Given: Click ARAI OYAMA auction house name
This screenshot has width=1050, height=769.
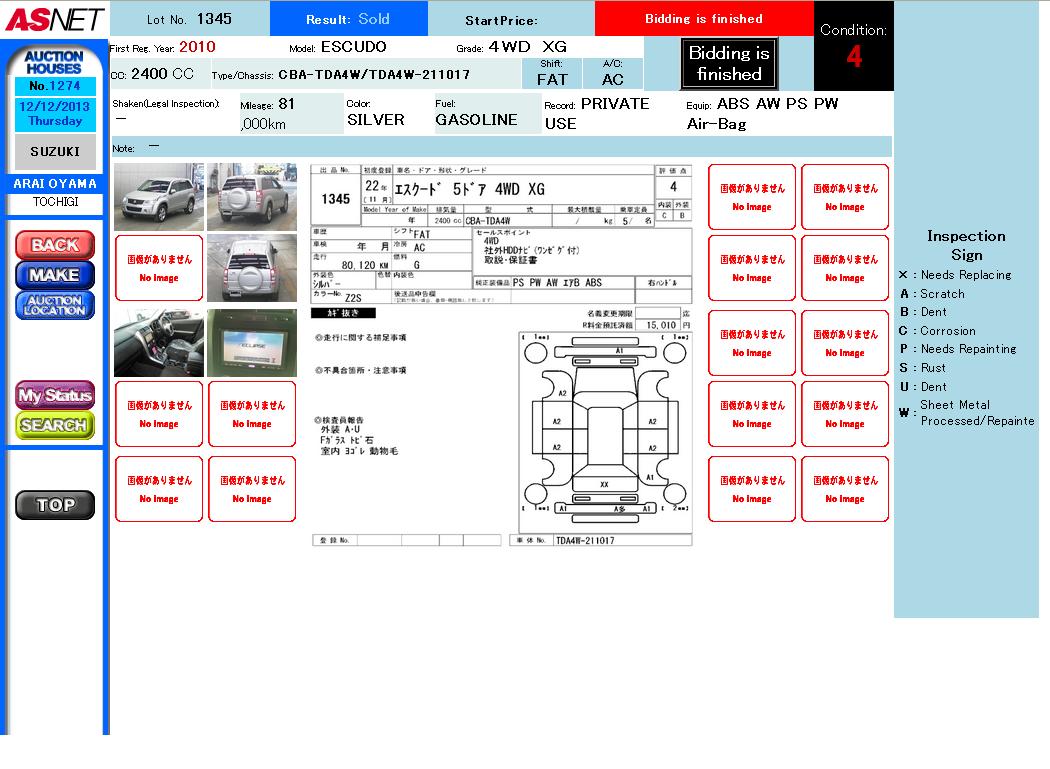Looking at the screenshot, I should 55,184.
